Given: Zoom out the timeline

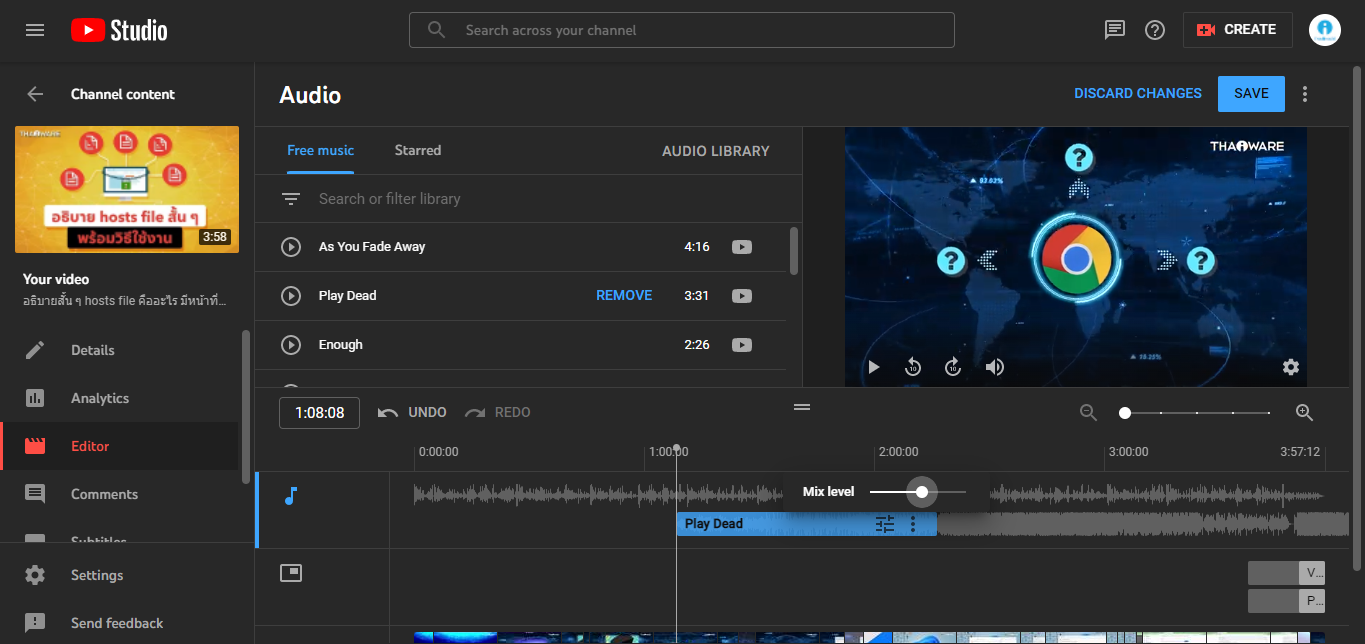Looking at the screenshot, I should coord(1088,413).
